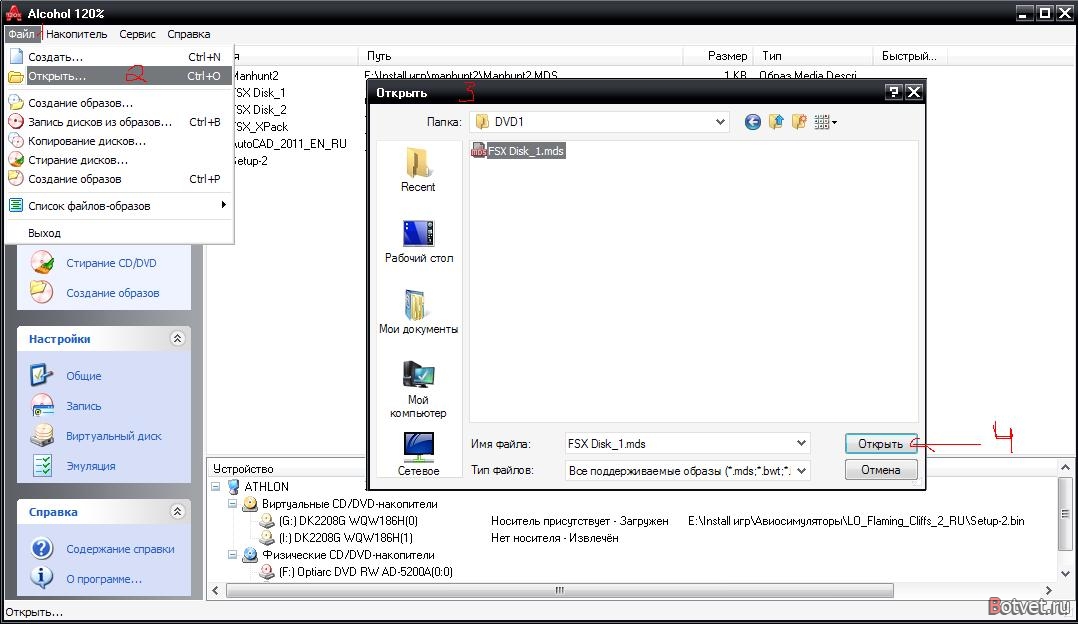This screenshot has height=624, width=1078.
Task: Select Копирование дисков... from the menu
Action: [119, 141]
